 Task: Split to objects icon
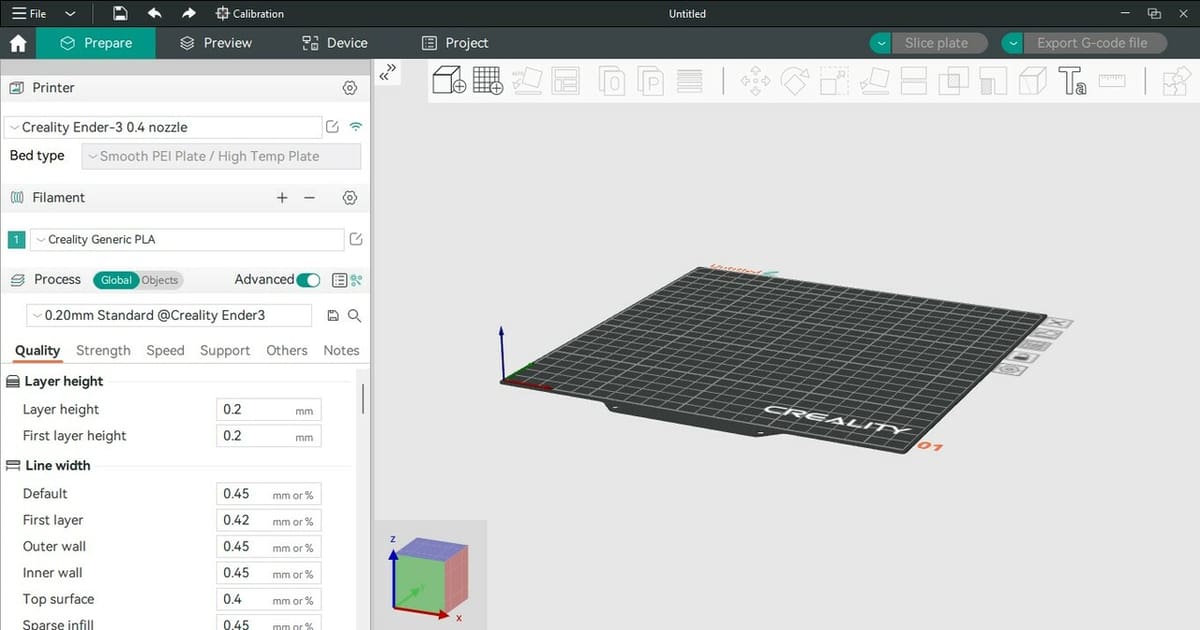click(612, 80)
